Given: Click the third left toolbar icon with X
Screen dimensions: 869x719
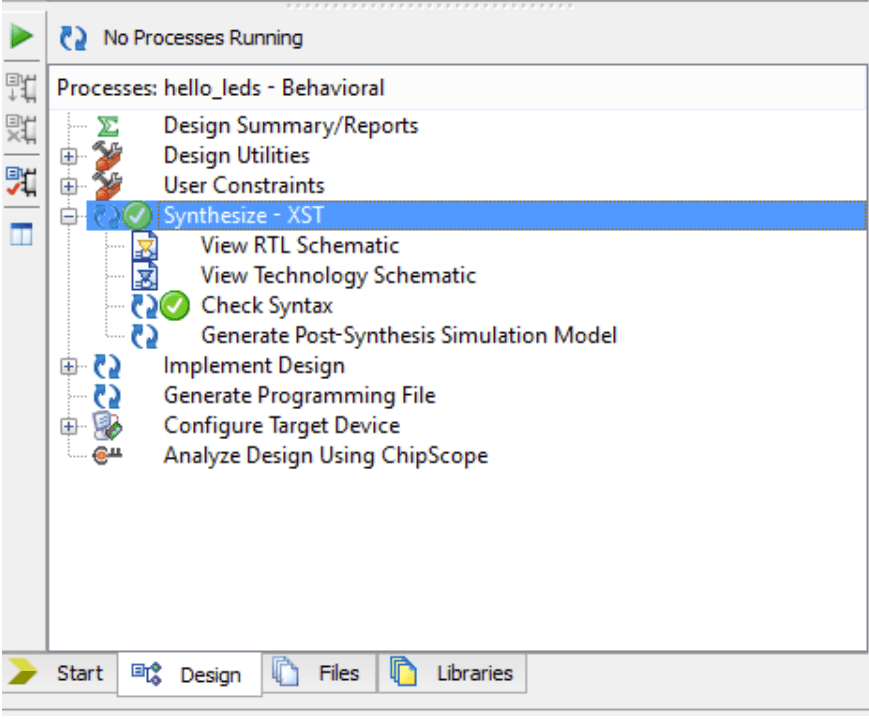Looking at the screenshot, I should coord(21,130).
